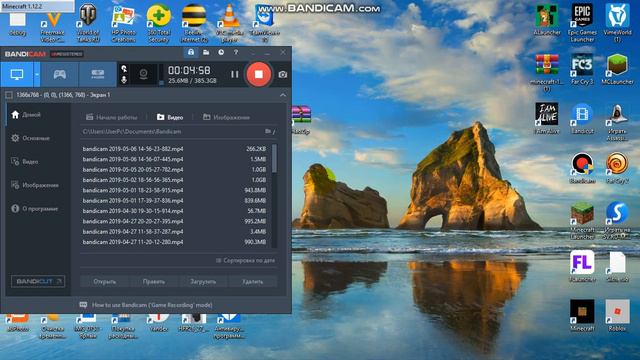The image size is (640, 360).
Task: Open Bandicam help question mark
Action: pos(236,52)
